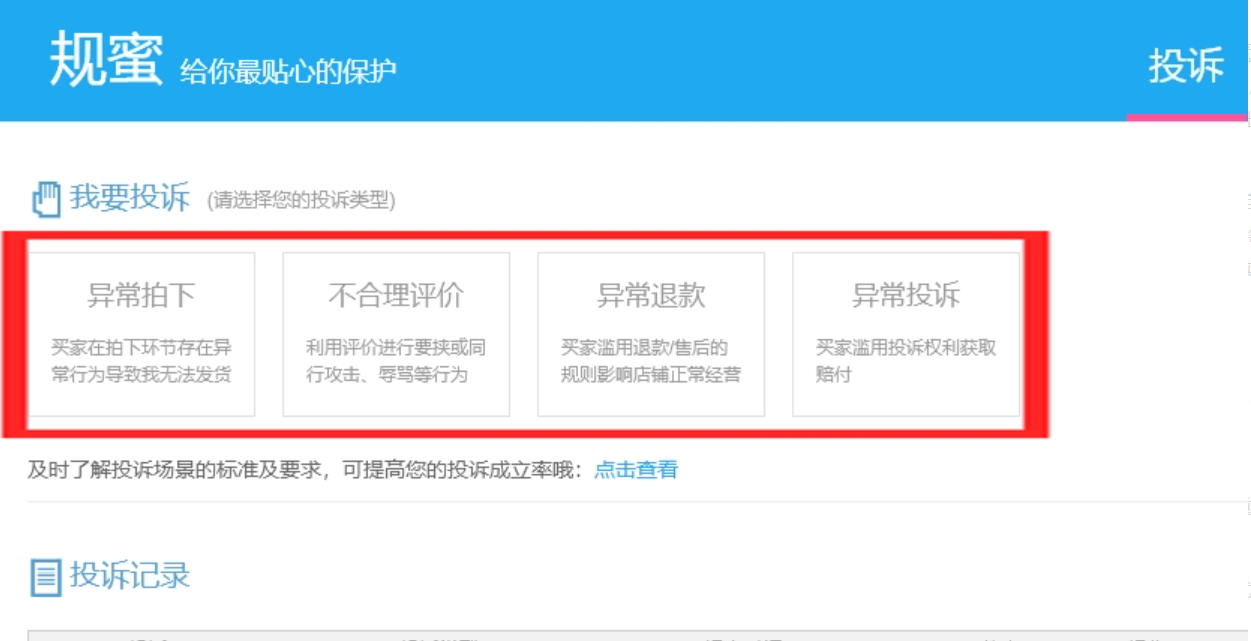This screenshot has width=1251, height=641.
Task: Click description 买家滥用退款/售后的规则
Action: point(651,361)
